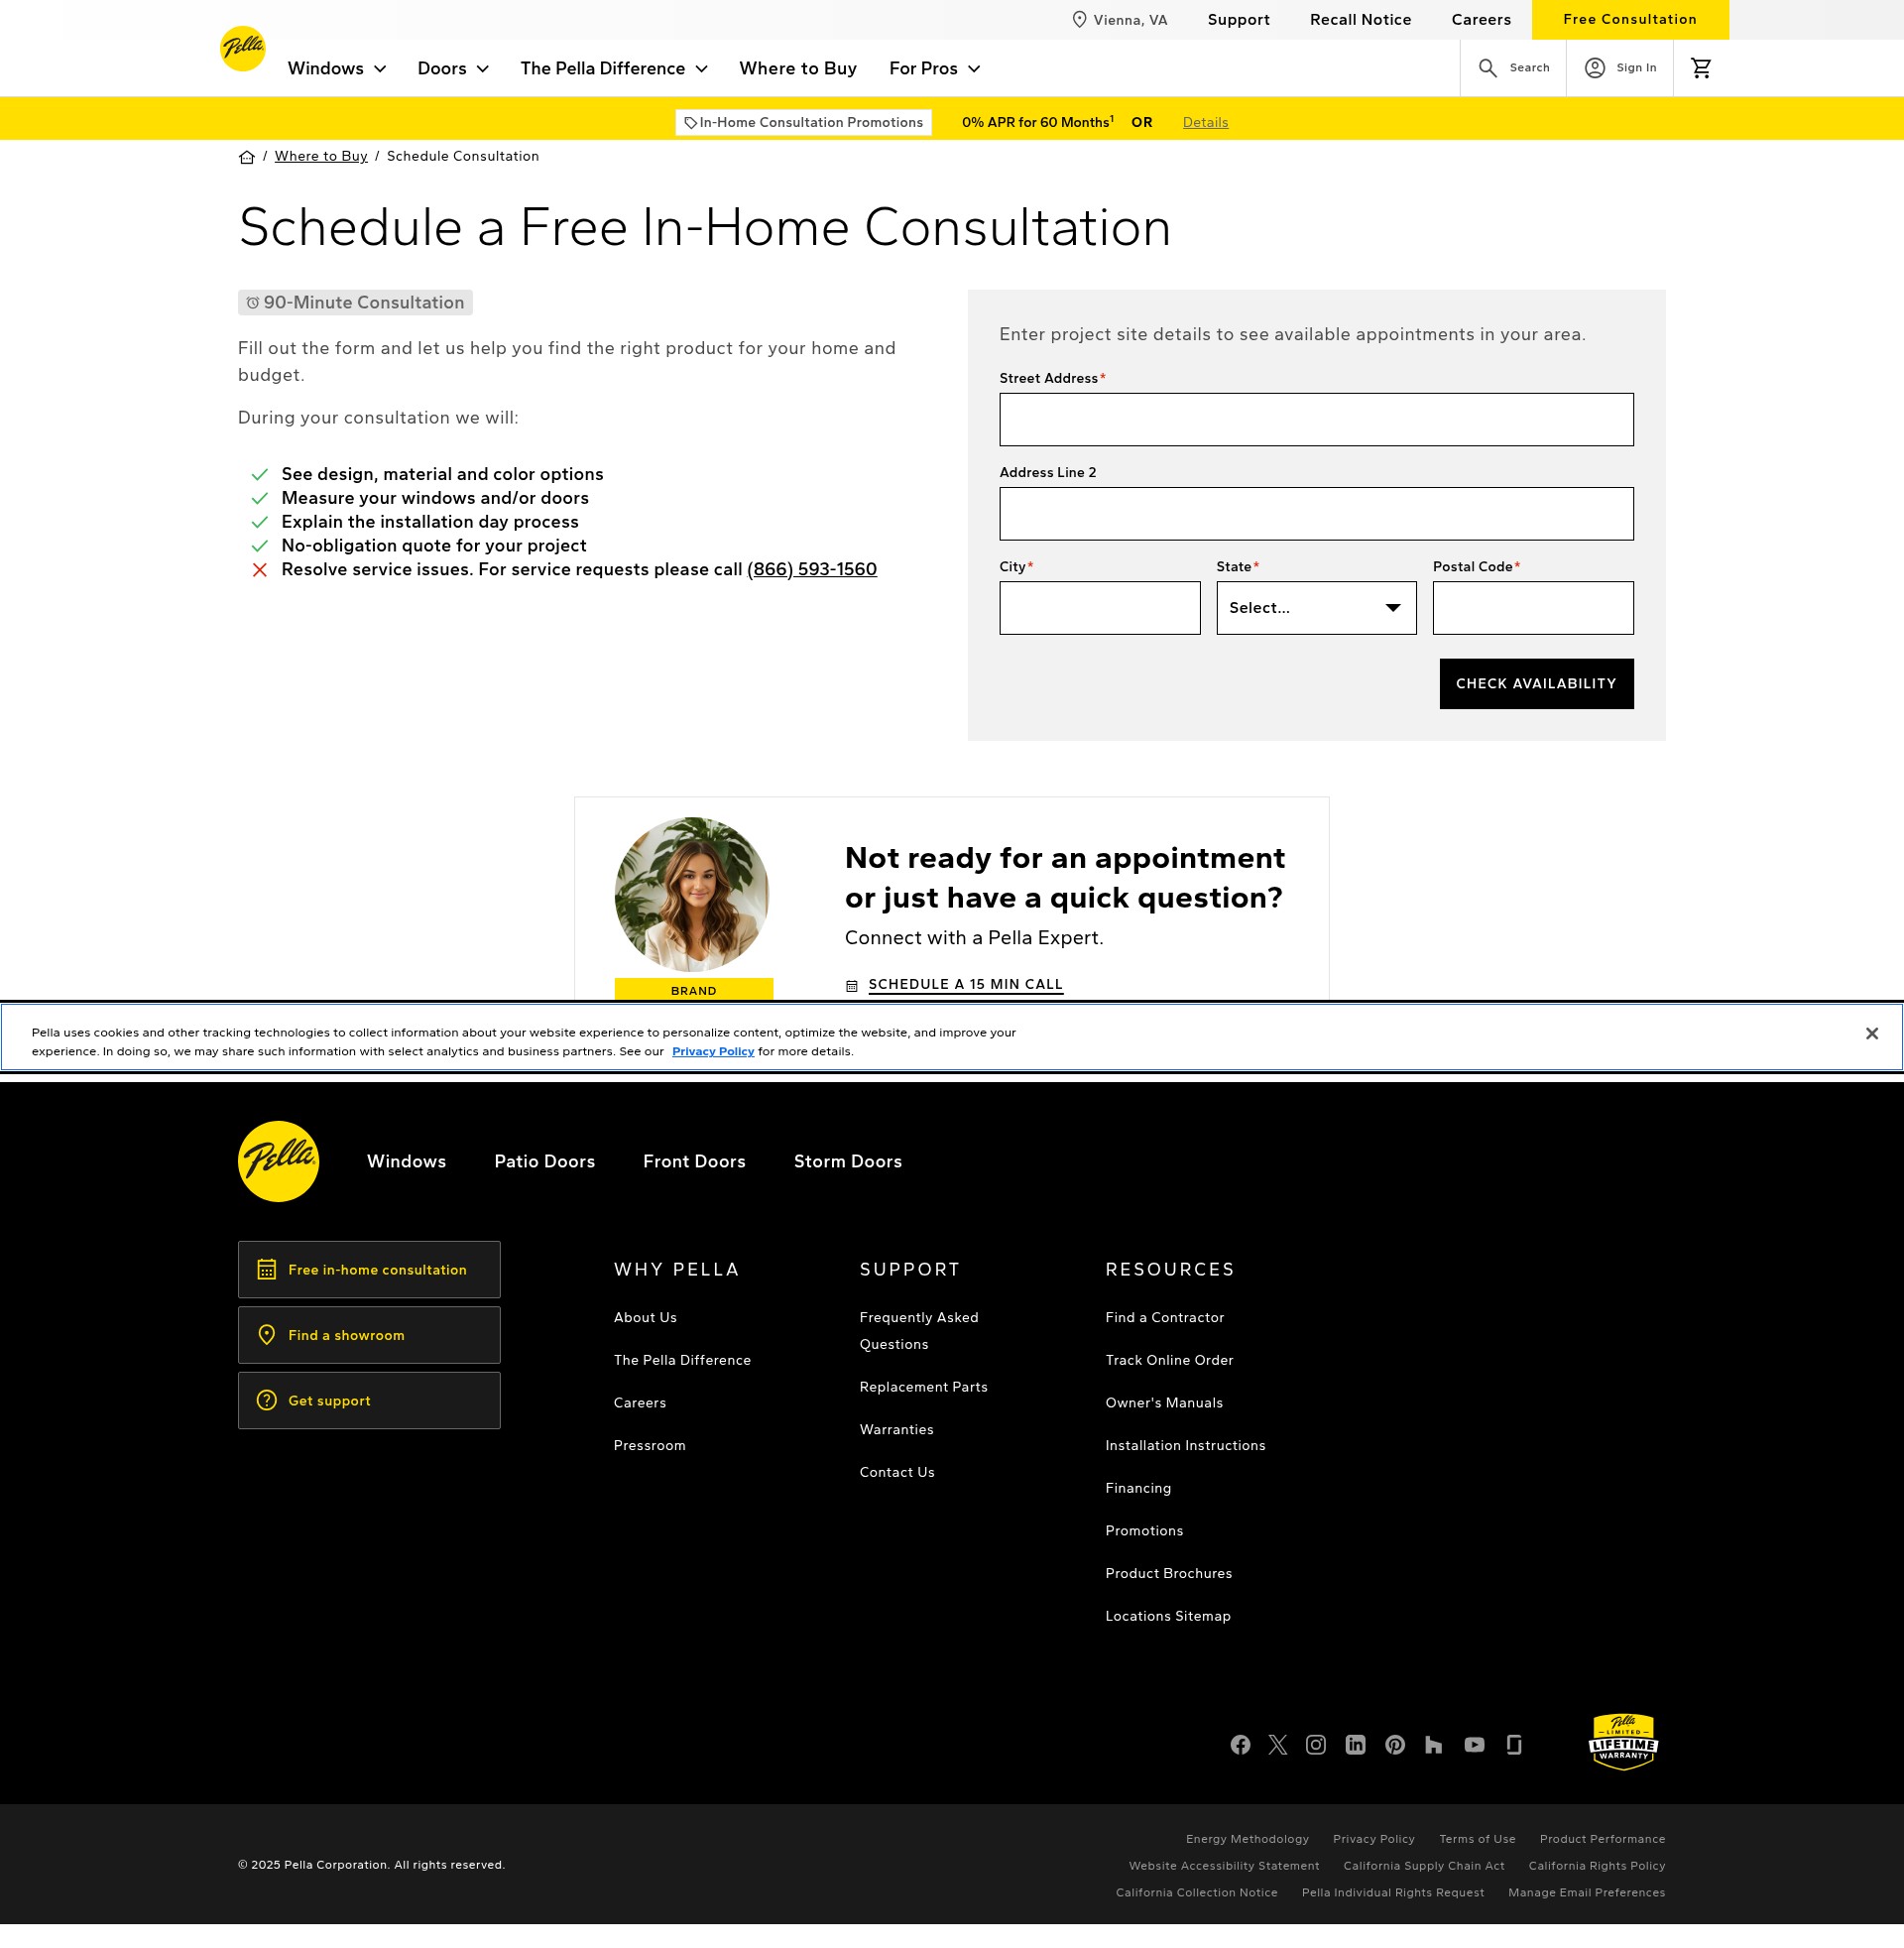Viewport: 1904px width, 1948px height.
Task: Open Pella's X (Twitter) icon
Action: click(1277, 1745)
